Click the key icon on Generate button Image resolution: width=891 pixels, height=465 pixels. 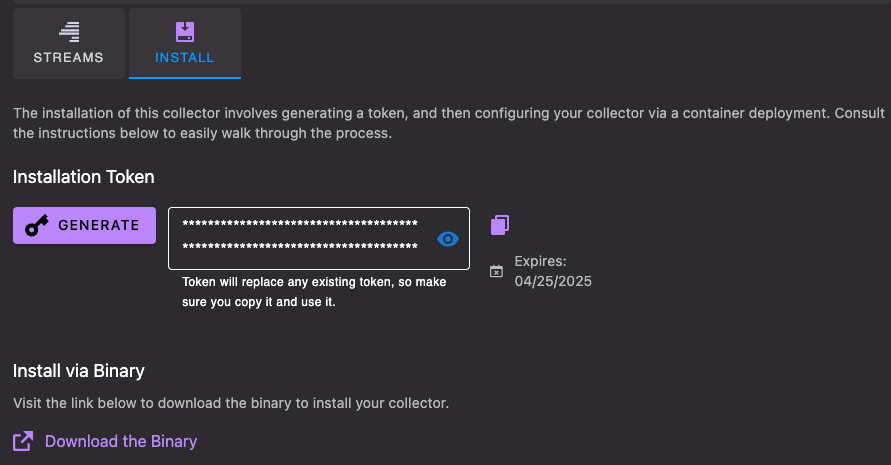[38, 226]
